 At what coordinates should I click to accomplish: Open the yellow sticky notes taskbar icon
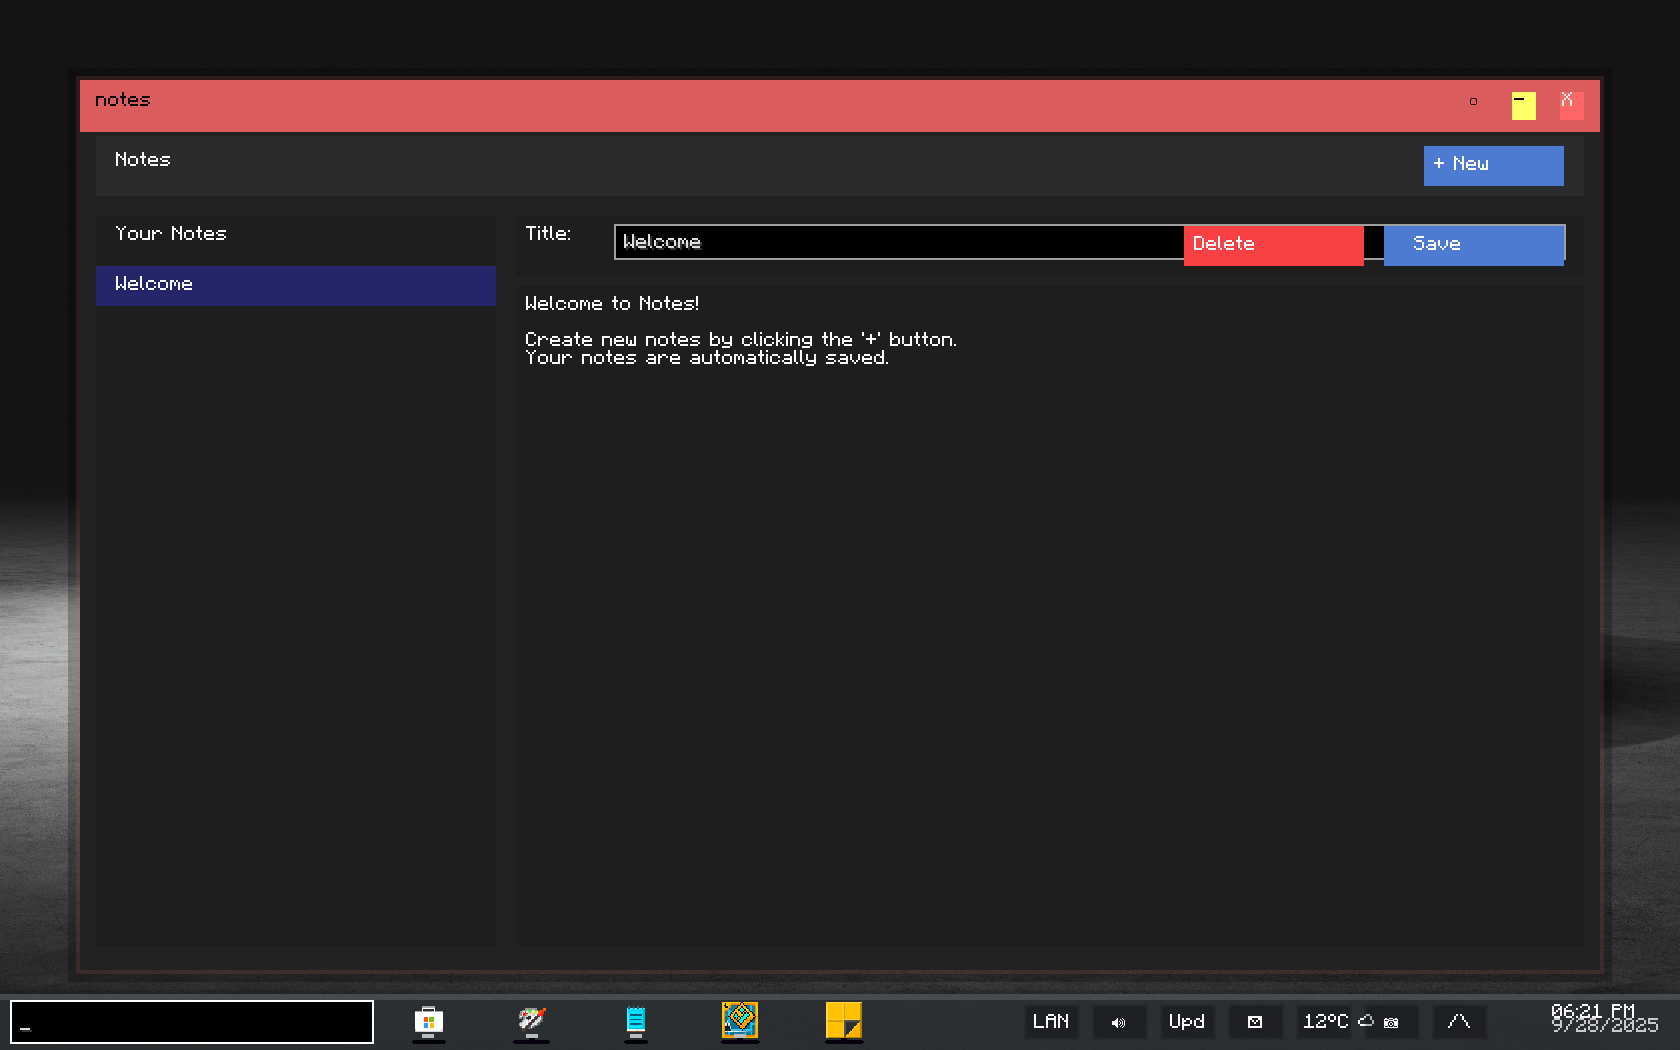click(843, 1021)
